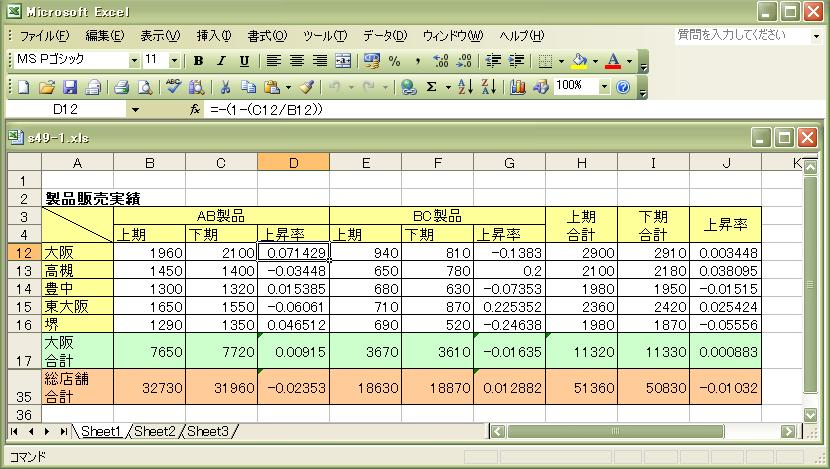Align text left
The height and width of the screenshot is (469, 830).
point(274,61)
